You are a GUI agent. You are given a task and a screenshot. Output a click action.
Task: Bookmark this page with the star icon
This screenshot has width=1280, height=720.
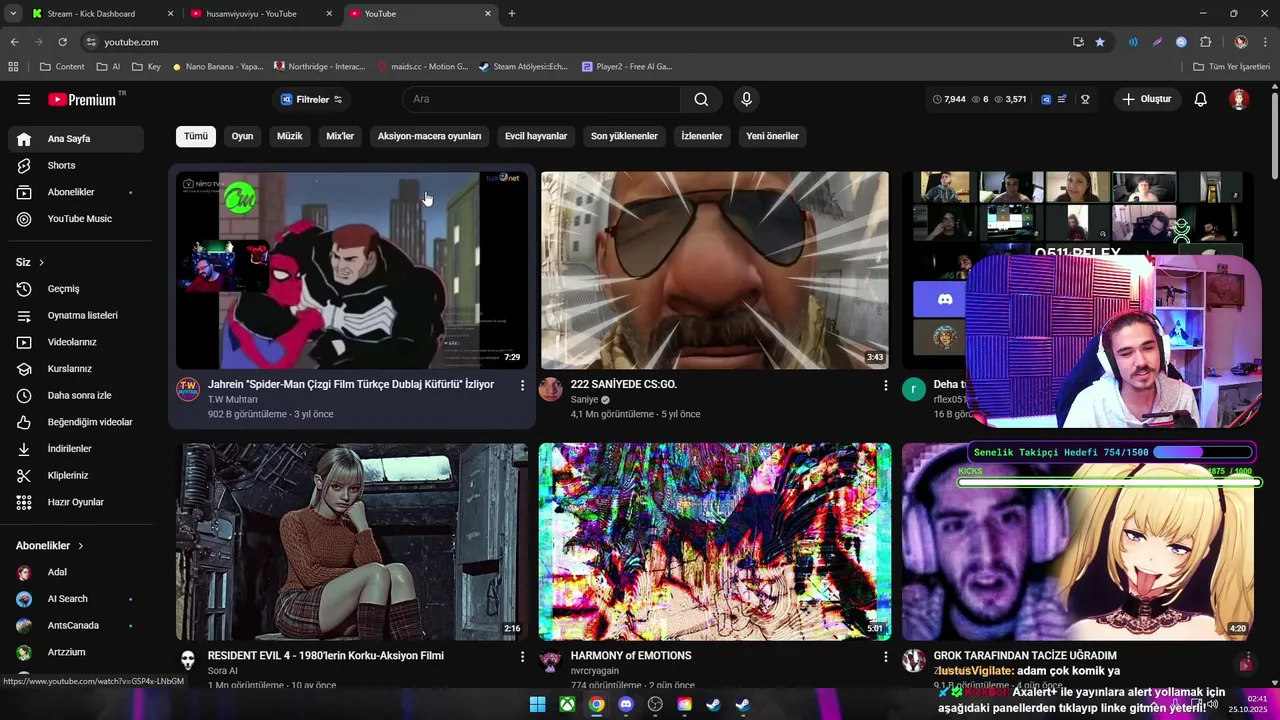click(1100, 42)
